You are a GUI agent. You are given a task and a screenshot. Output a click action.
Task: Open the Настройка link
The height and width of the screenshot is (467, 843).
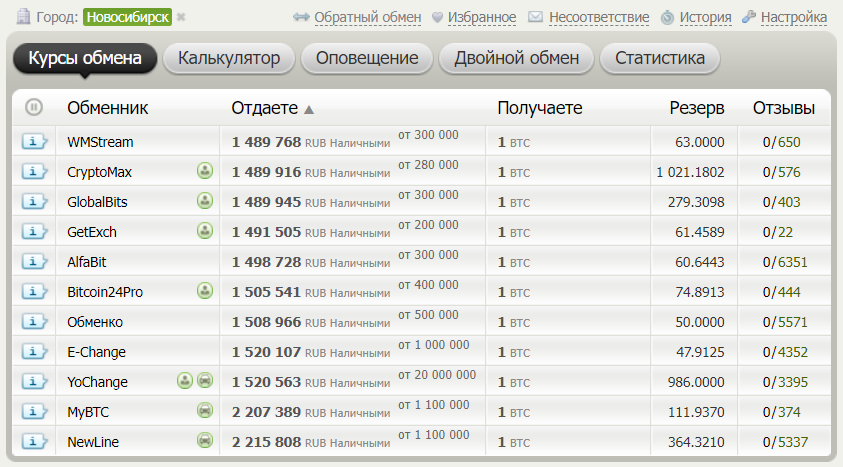[794, 18]
